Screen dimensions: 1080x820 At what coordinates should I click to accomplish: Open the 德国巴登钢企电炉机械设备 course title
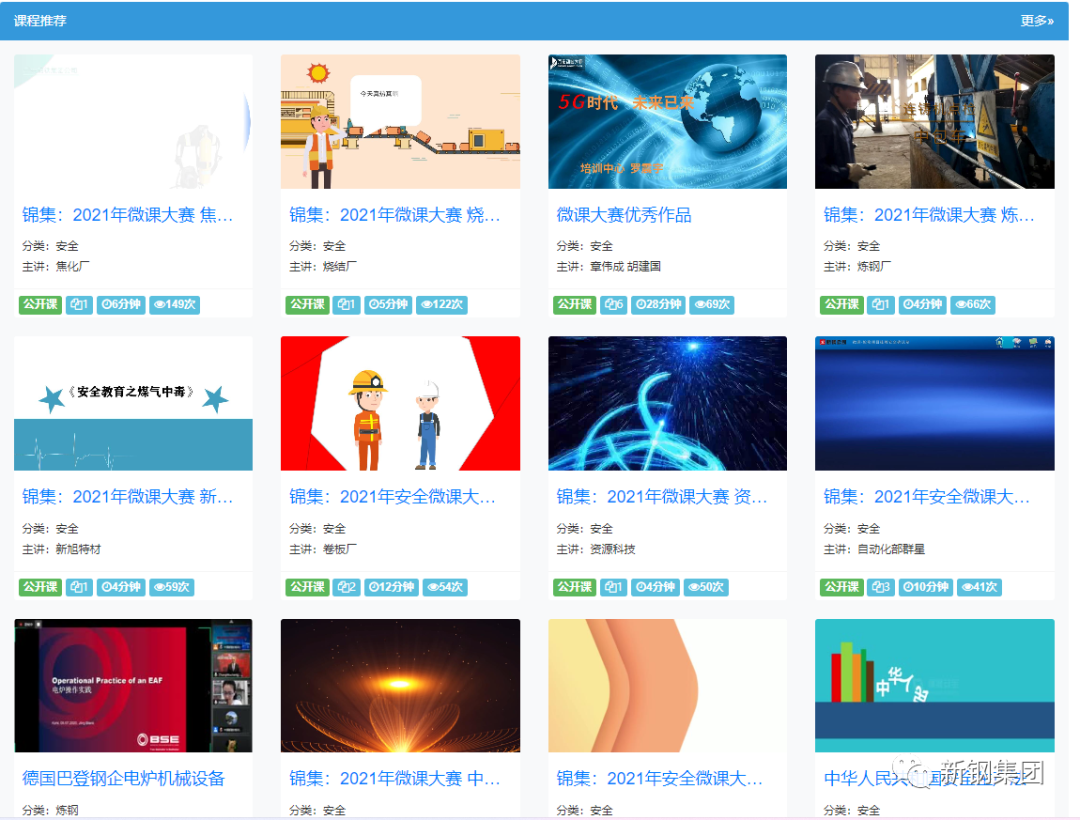[x=124, y=778]
